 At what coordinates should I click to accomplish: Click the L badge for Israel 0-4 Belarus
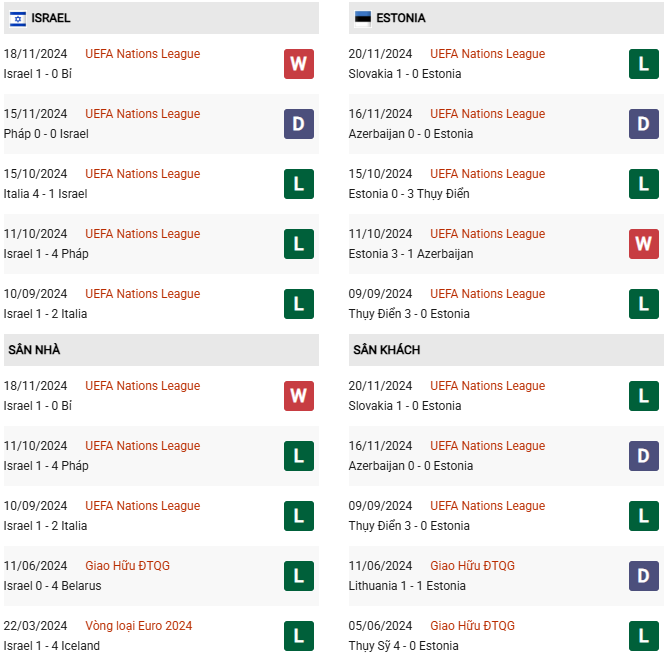tap(299, 576)
